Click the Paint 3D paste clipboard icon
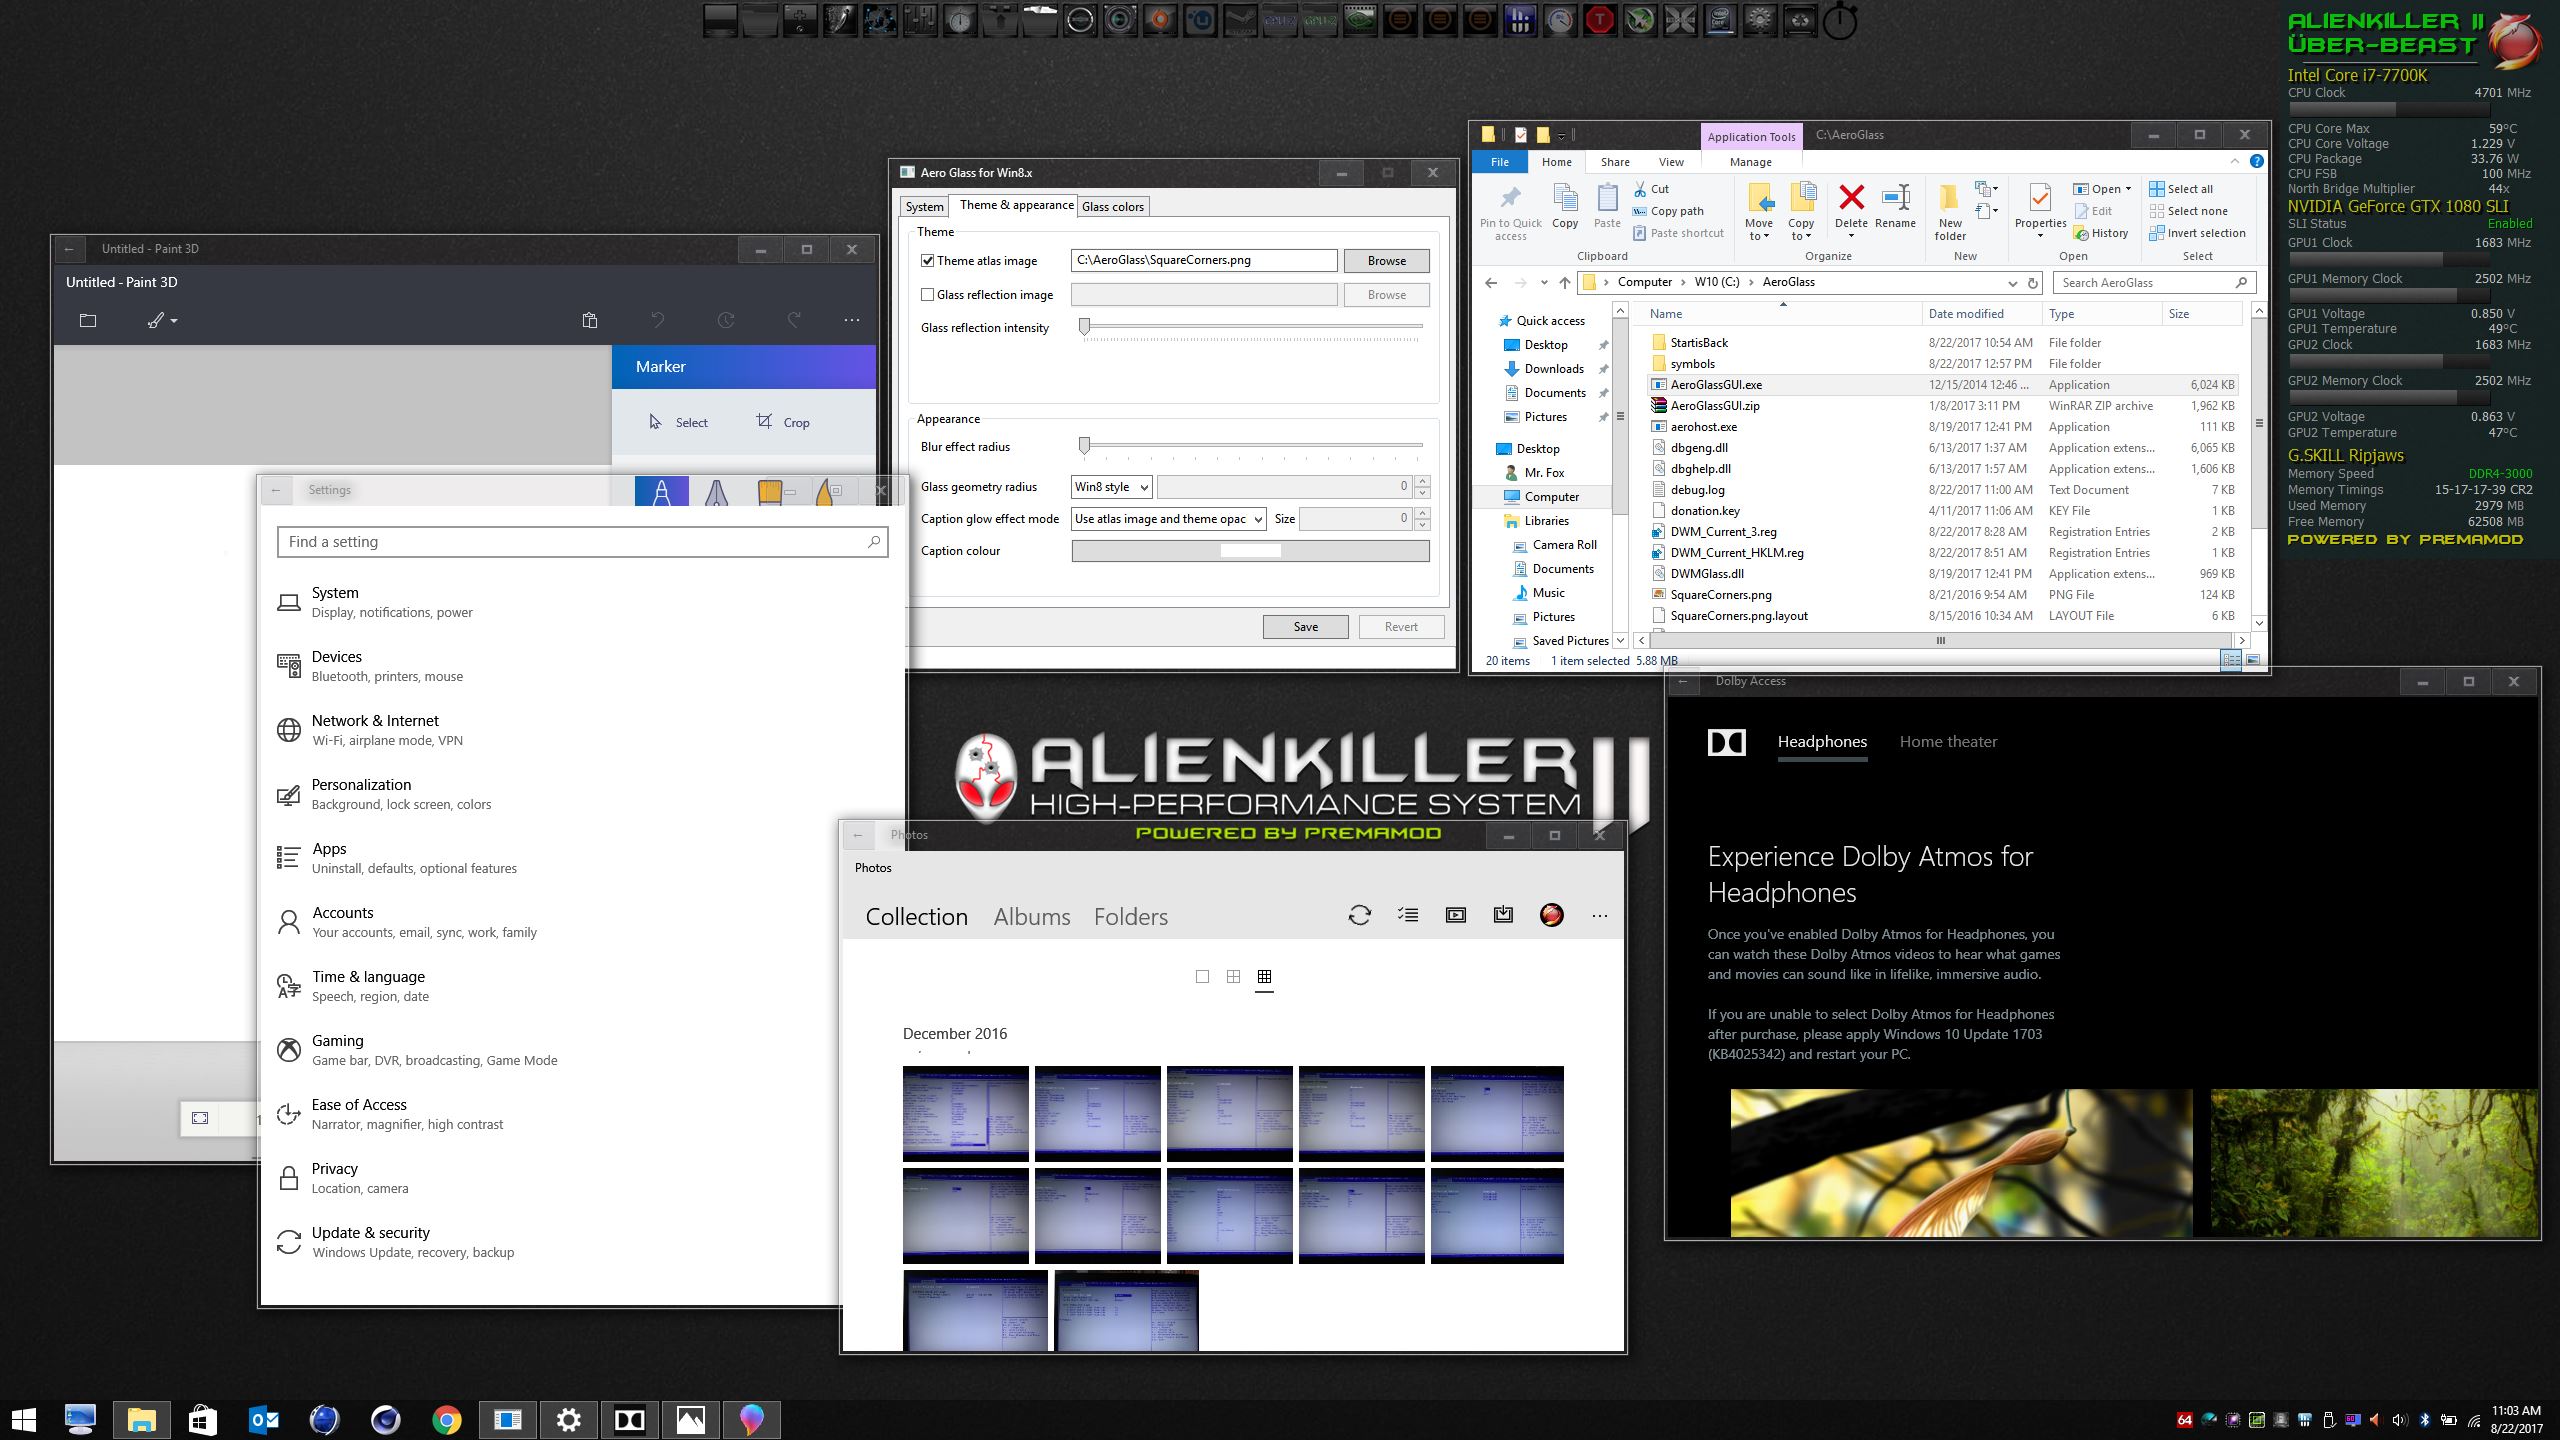This screenshot has width=2560, height=1440. (590, 320)
